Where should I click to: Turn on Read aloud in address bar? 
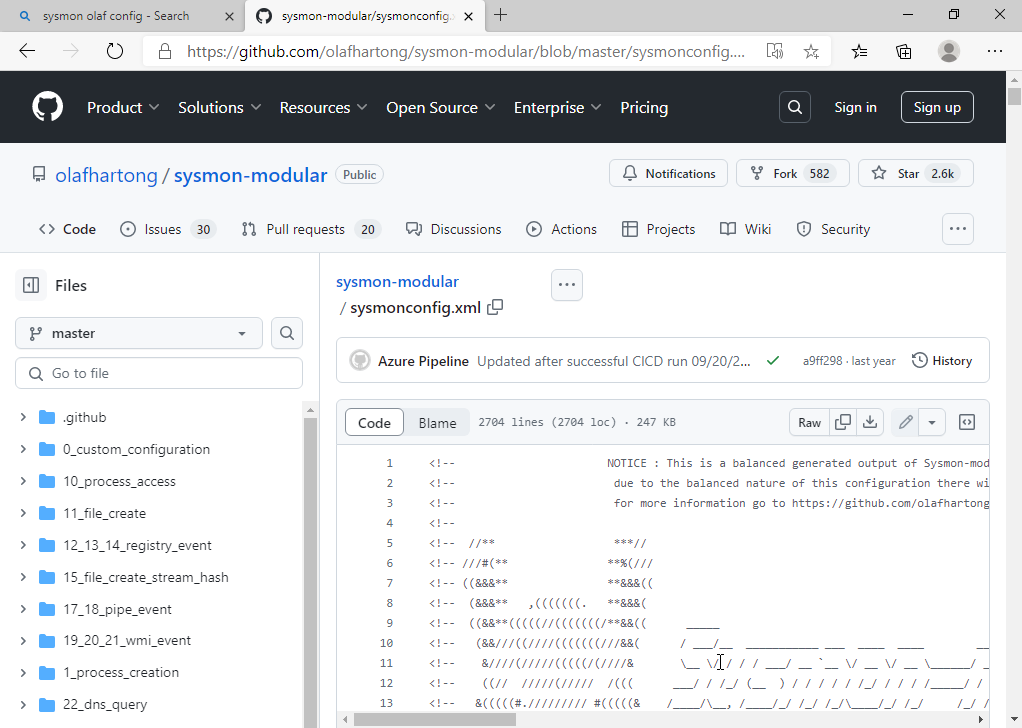(x=775, y=51)
